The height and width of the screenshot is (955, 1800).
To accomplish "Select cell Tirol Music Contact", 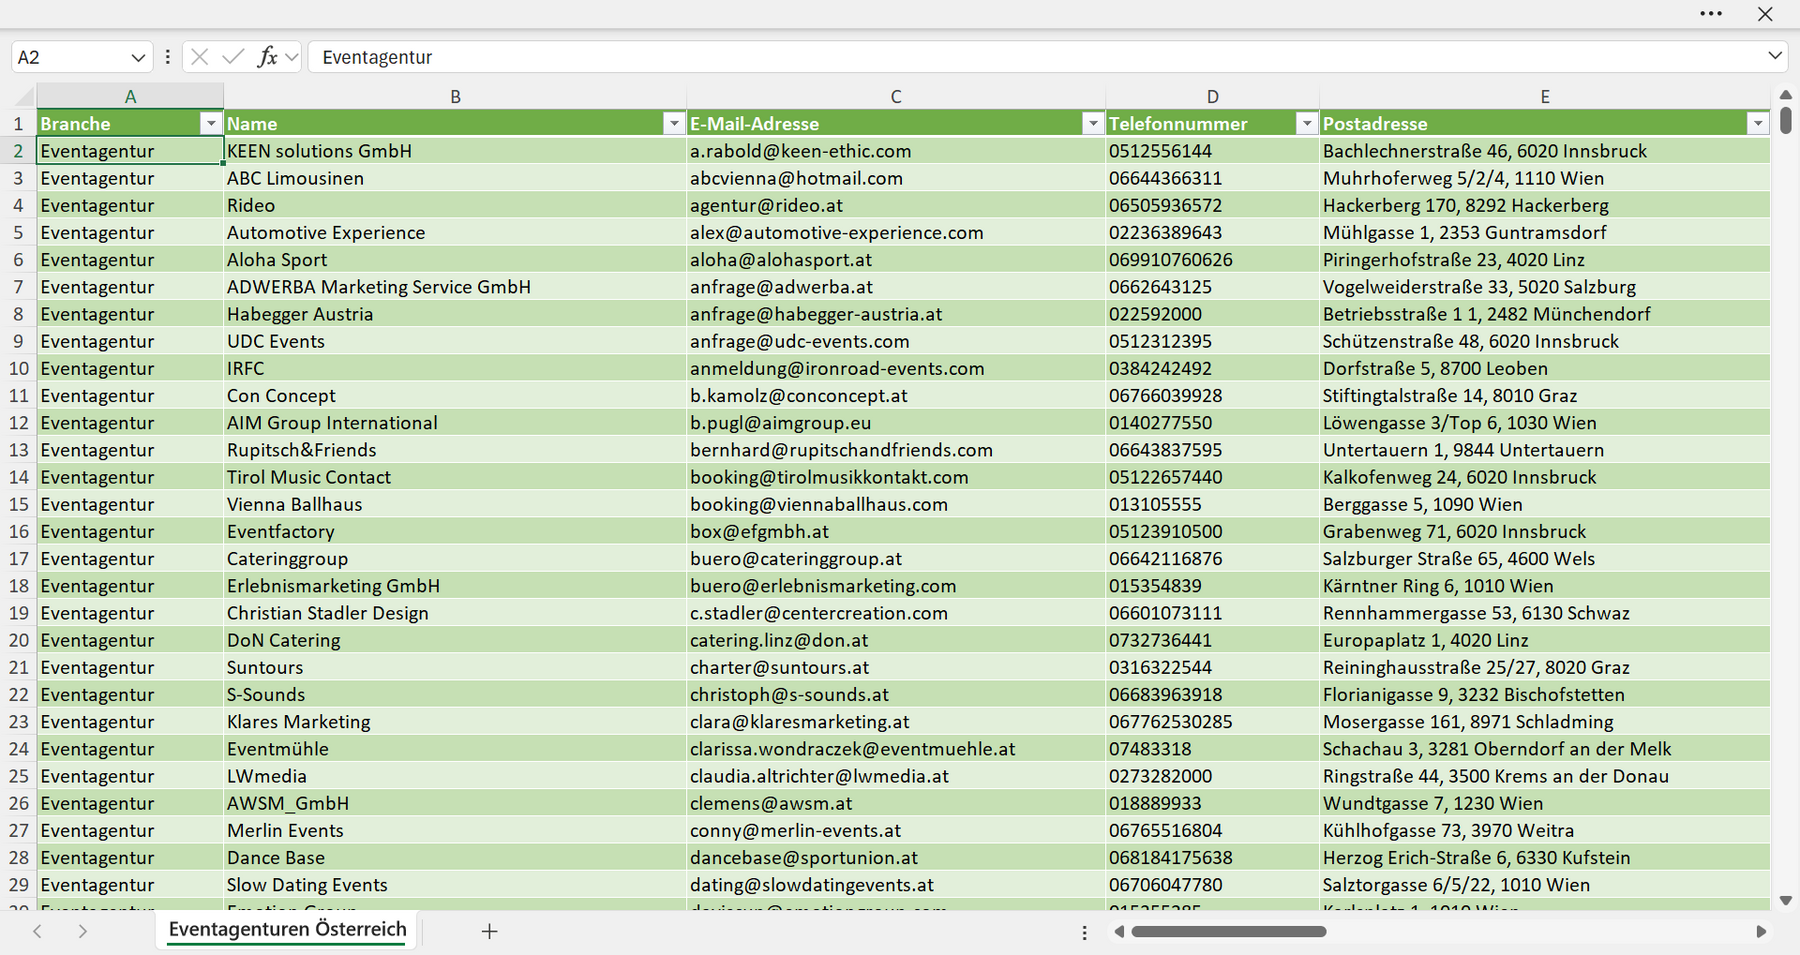I will click(x=455, y=477).
